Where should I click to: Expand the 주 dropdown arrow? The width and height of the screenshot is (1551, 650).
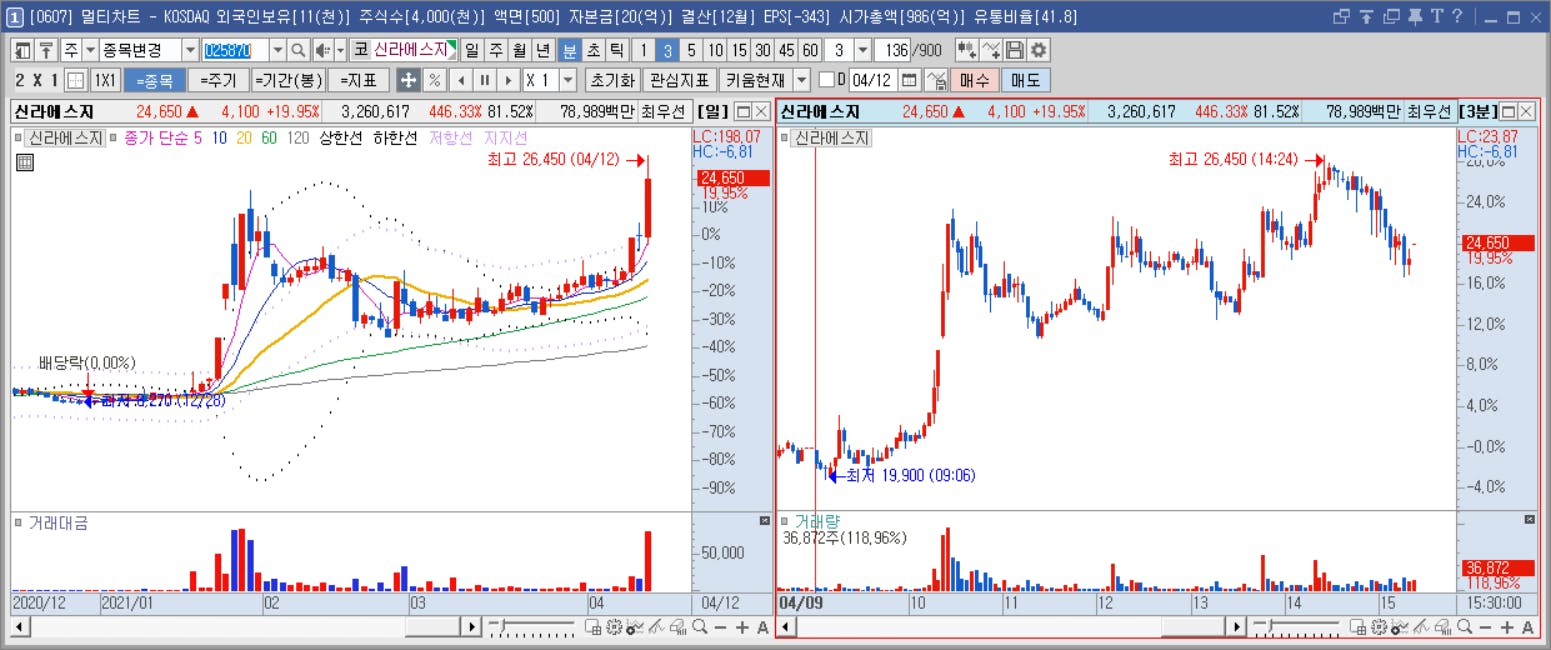coord(89,50)
